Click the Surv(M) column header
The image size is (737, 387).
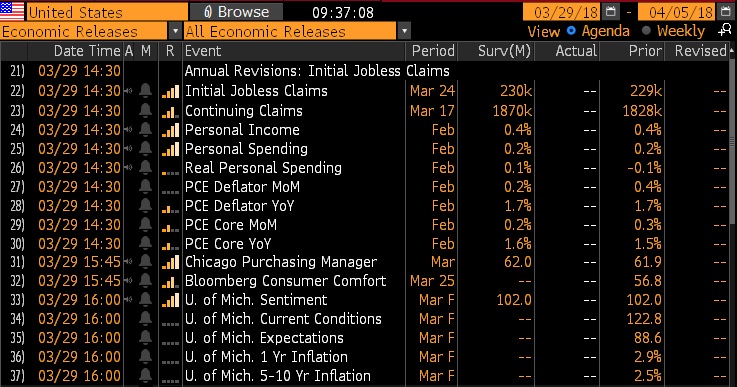(x=504, y=51)
